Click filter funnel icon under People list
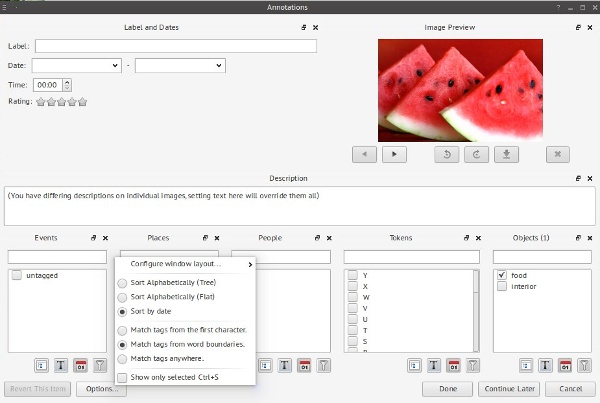Viewport: 600px width, 403px height. (x=323, y=365)
